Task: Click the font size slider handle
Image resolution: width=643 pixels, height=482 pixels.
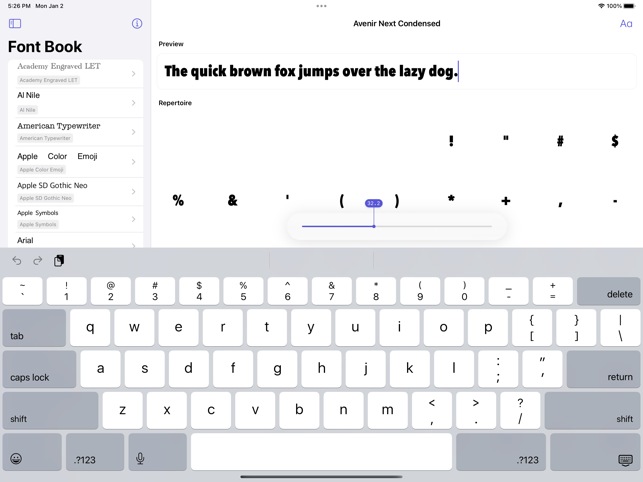Action: [374, 226]
